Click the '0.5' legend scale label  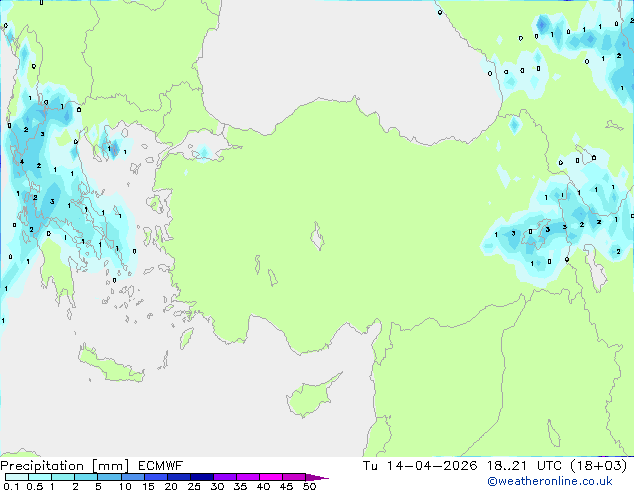pos(35,486)
